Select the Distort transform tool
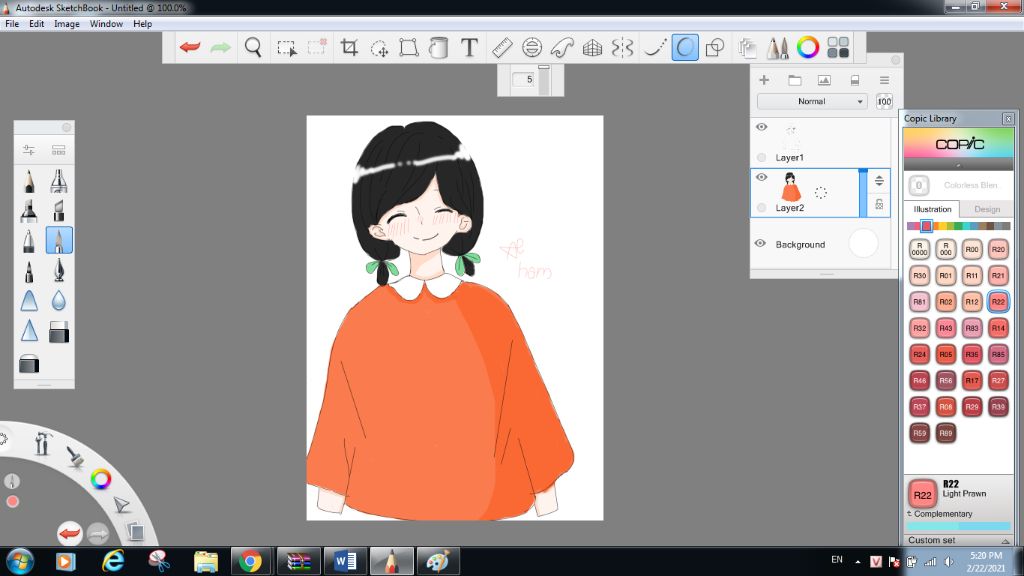The image size is (1024, 576). pos(409,48)
